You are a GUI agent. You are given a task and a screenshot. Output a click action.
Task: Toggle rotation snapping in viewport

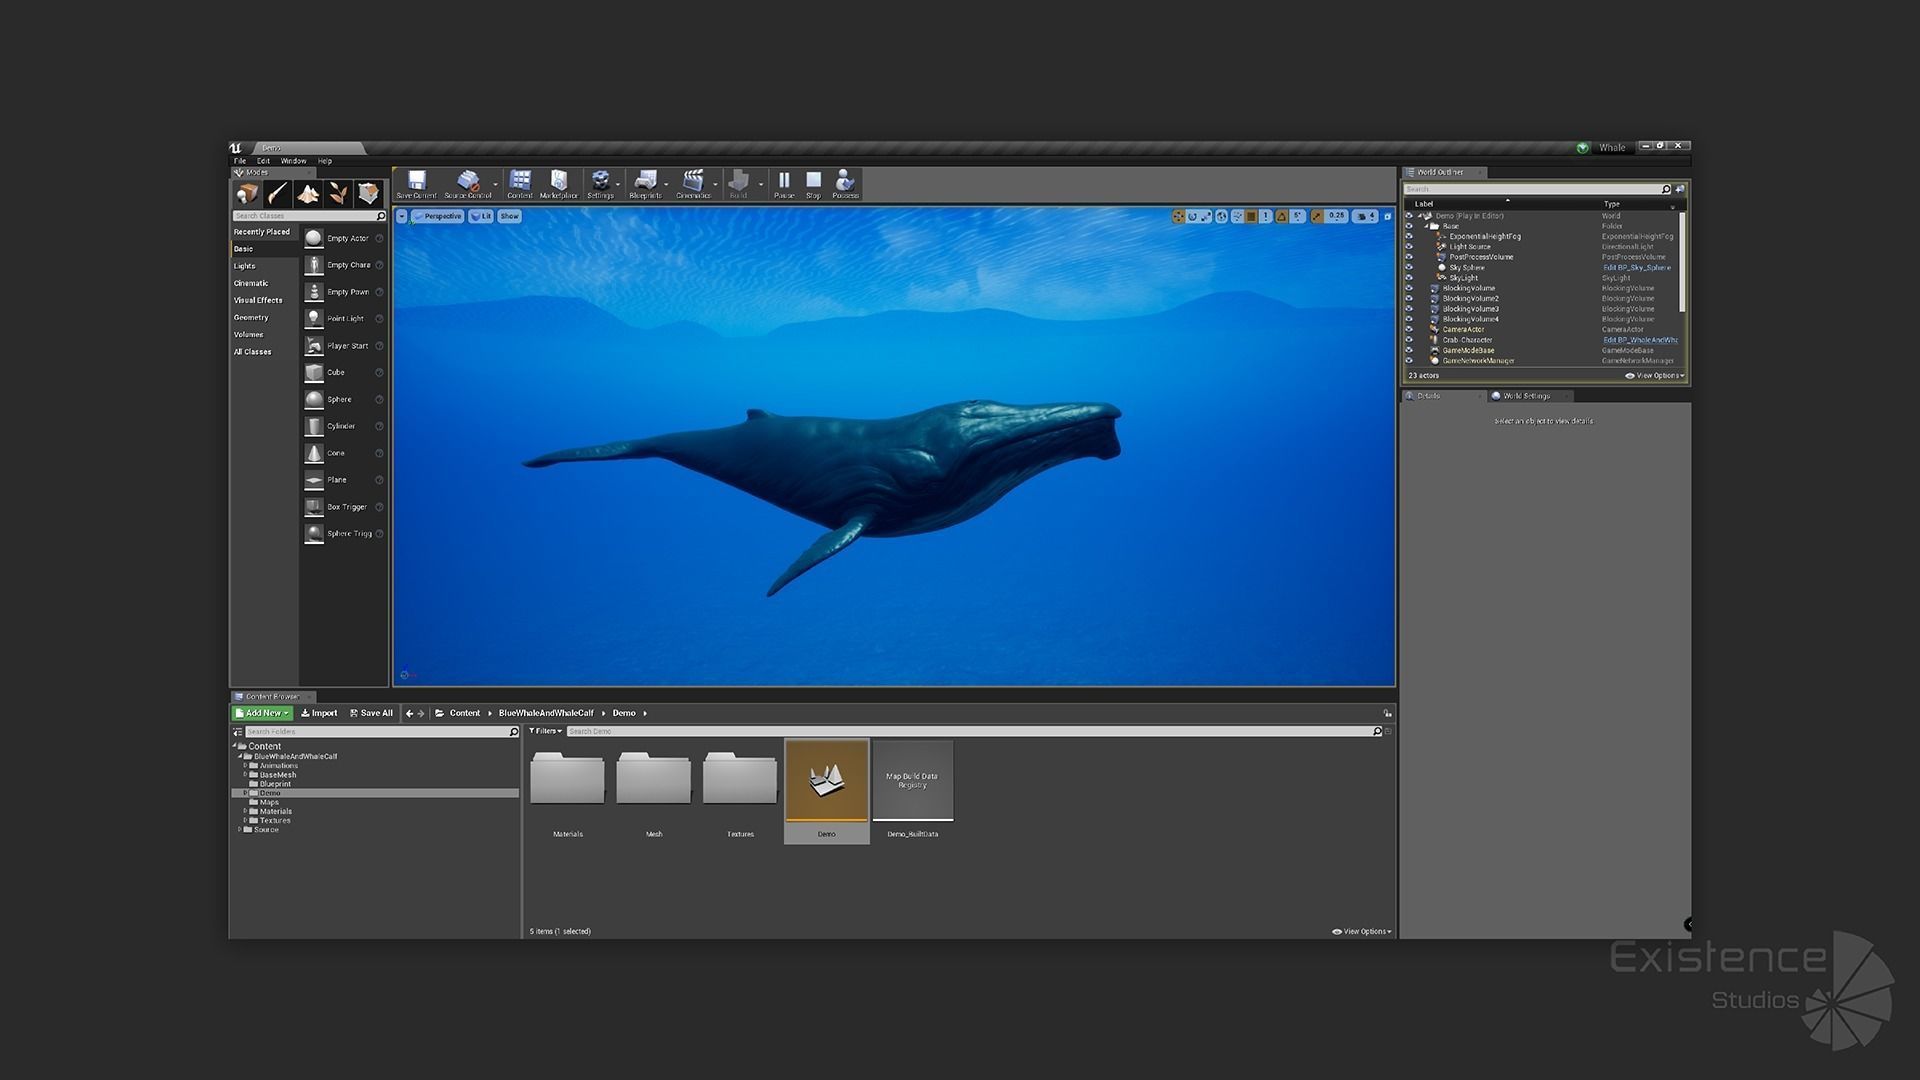click(x=1281, y=216)
